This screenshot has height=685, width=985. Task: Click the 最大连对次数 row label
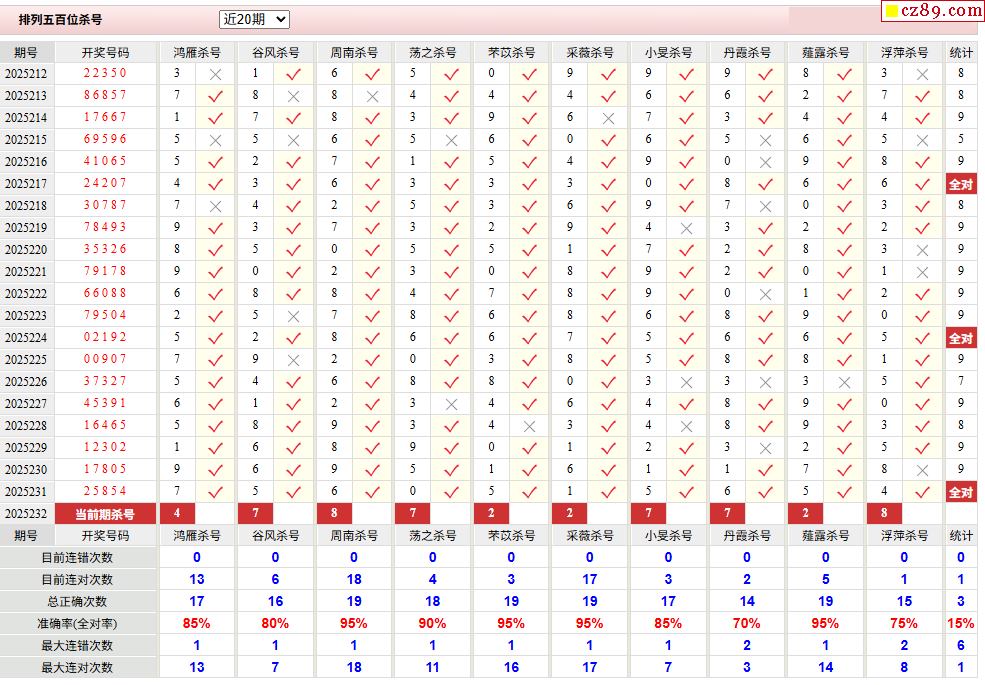(x=77, y=667)
